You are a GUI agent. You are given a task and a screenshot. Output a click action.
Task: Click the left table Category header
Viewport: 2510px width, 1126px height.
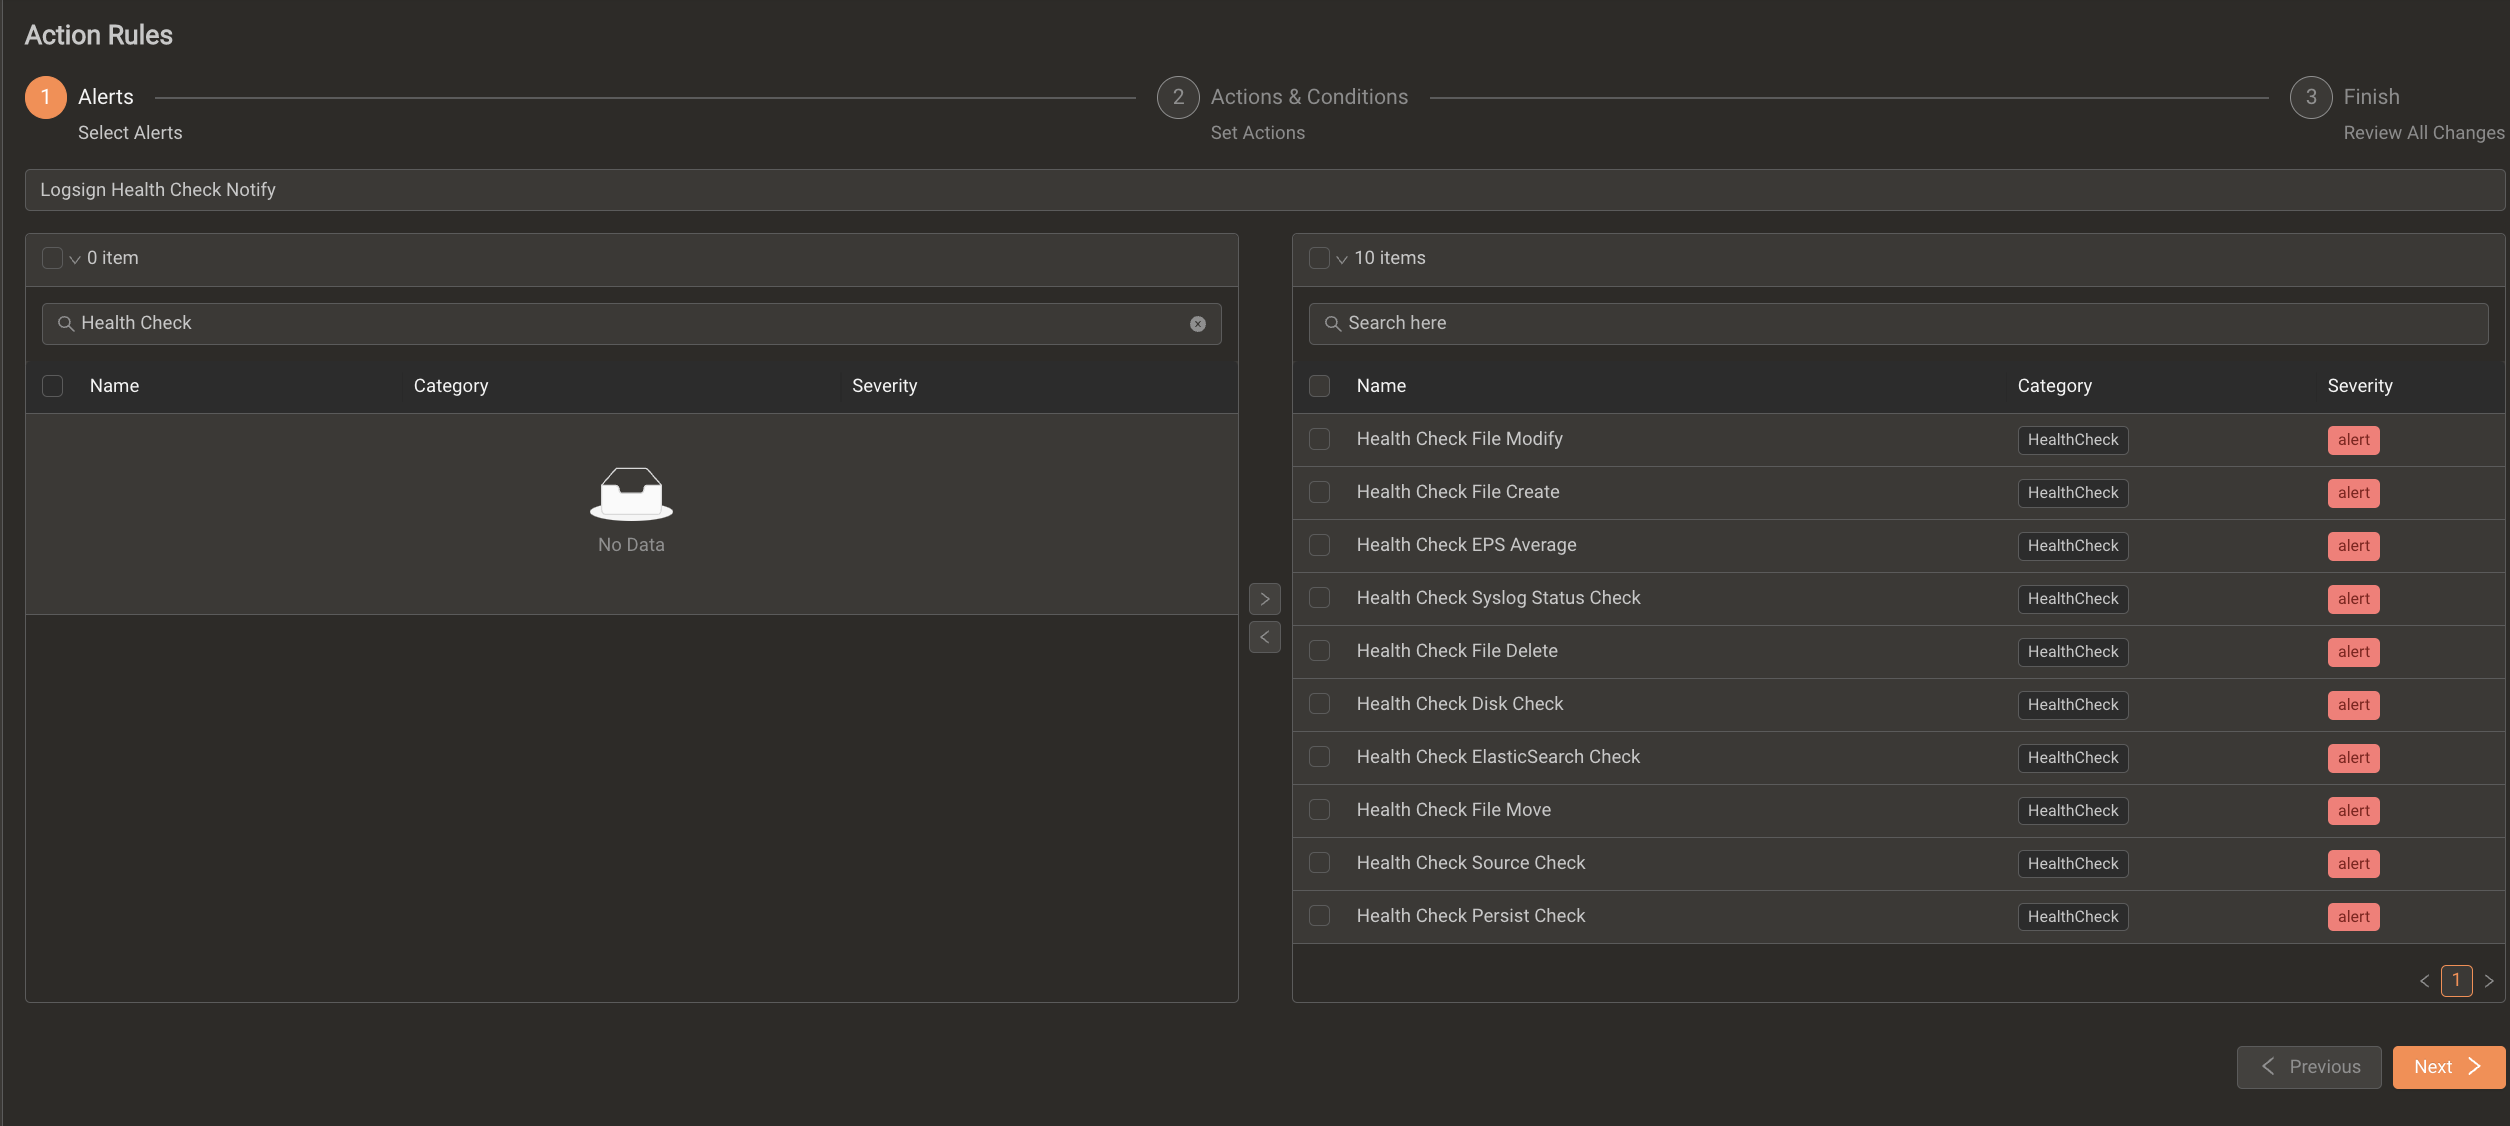click(x=451, y=386)
